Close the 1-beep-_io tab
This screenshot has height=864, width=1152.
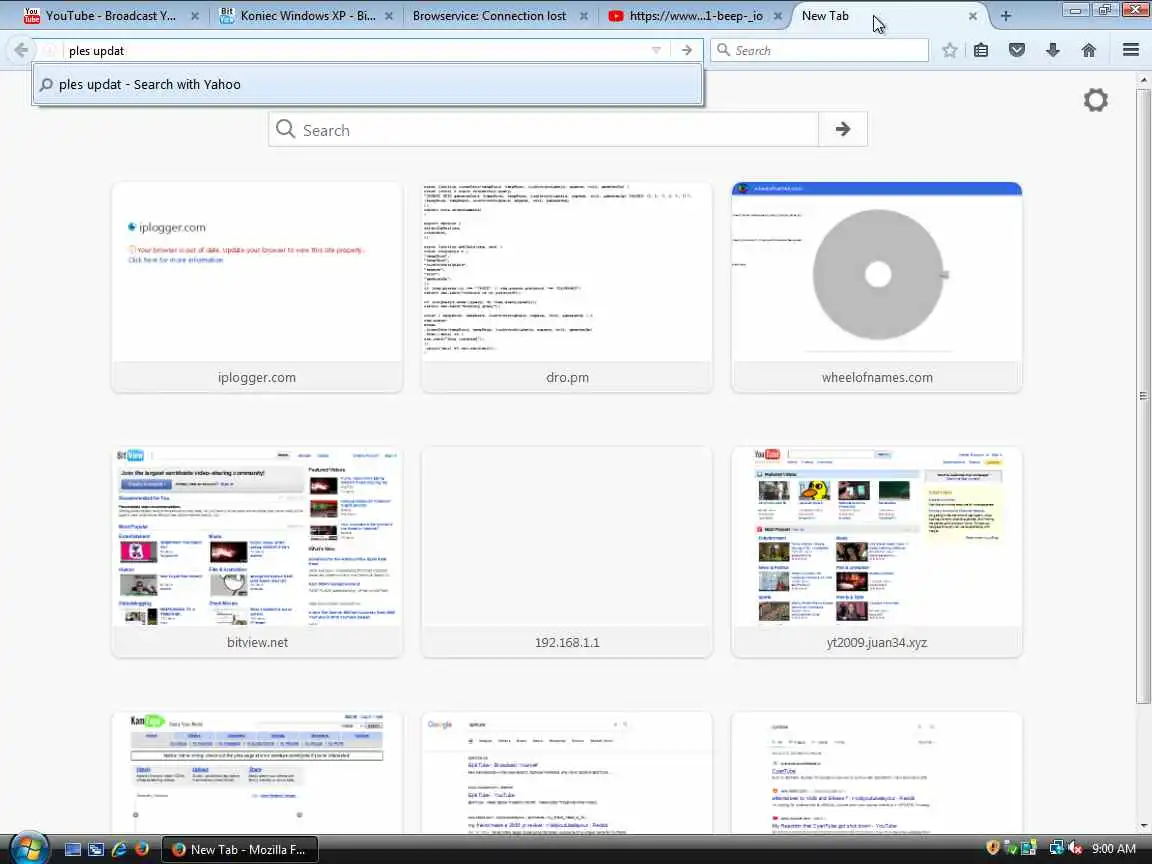[777, 16]
